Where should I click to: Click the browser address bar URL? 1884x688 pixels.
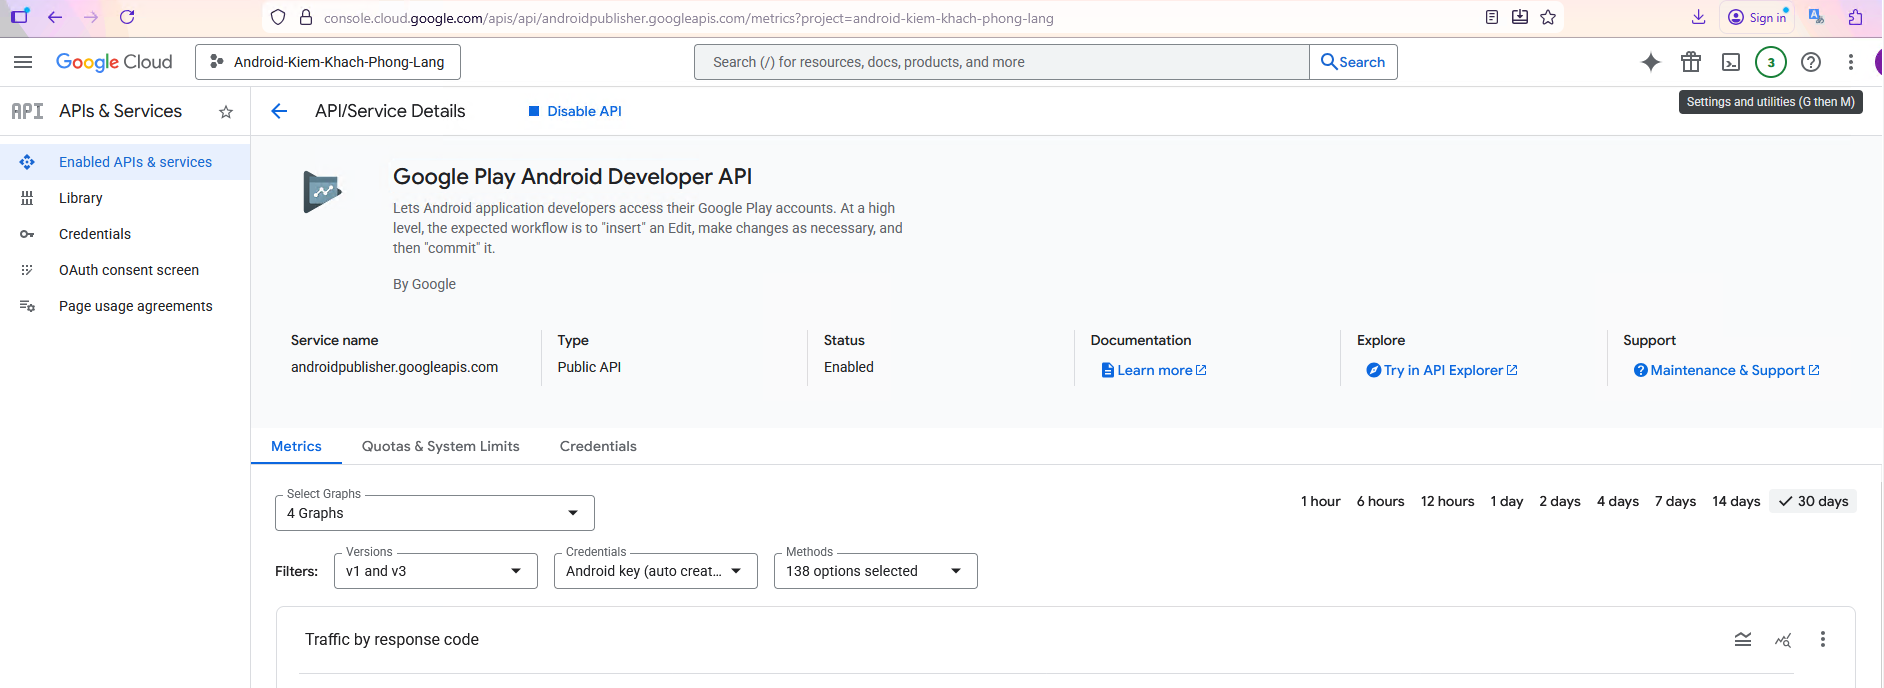pyautogui.click(x=688, y=18)
